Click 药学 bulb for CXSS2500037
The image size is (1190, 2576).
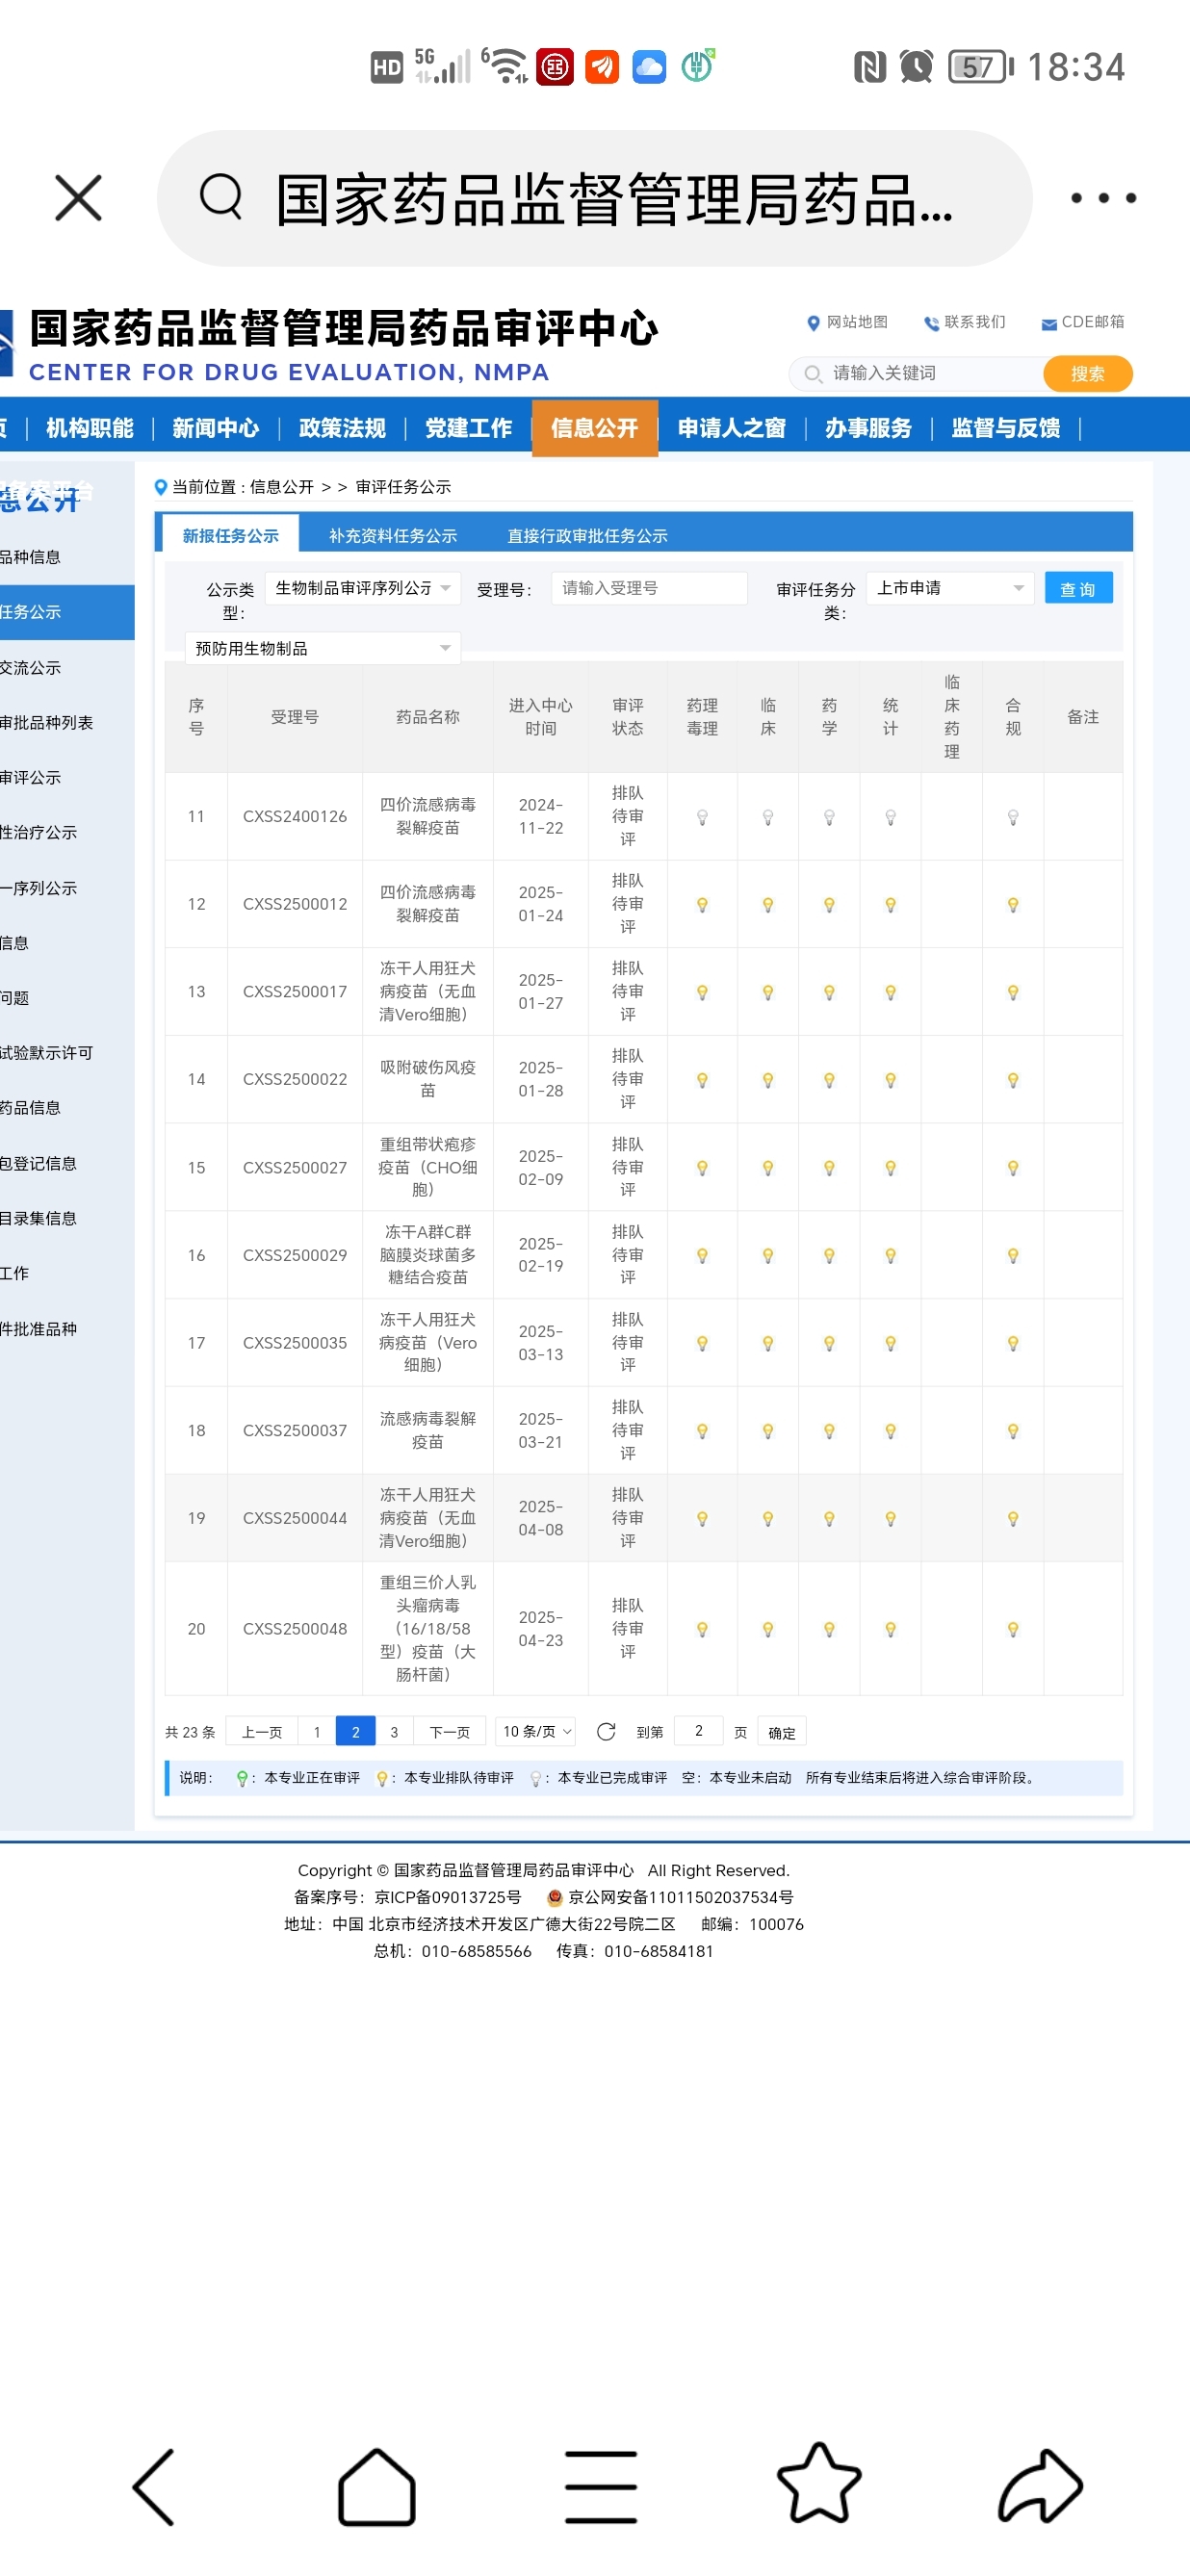[829, 1431]
